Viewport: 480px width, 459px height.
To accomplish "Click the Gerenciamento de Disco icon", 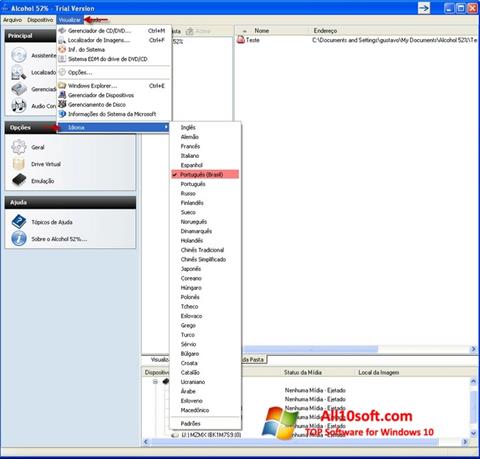I will point(62,104).
